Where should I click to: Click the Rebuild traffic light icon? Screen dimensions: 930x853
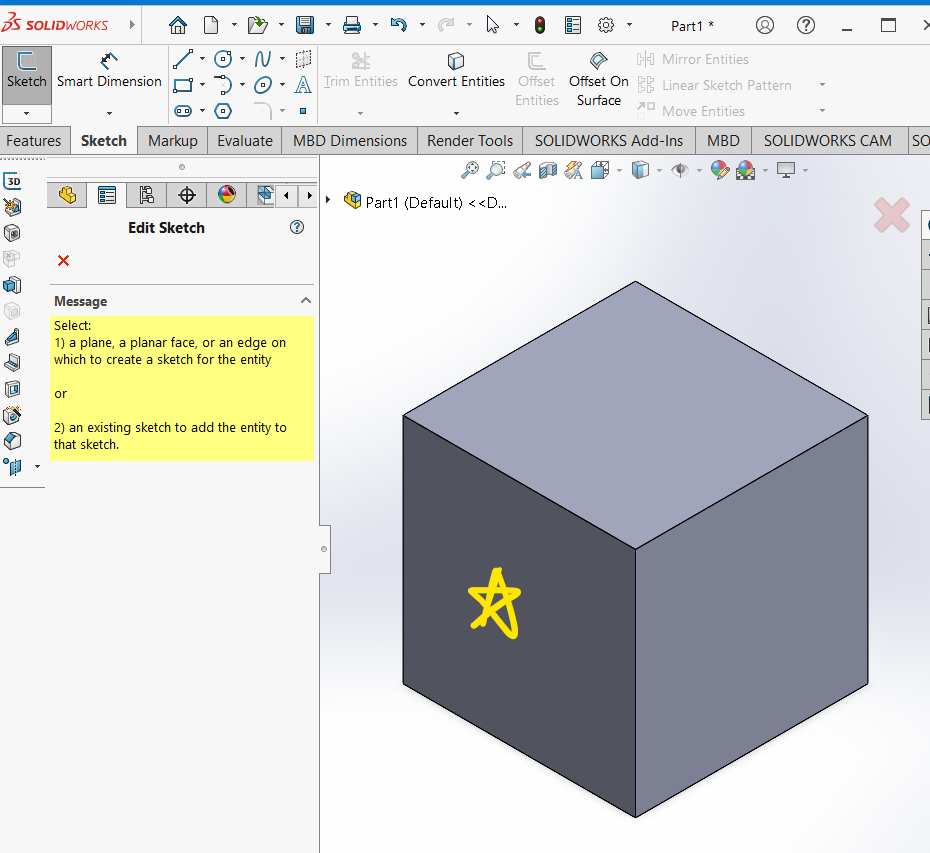(540, 25)
